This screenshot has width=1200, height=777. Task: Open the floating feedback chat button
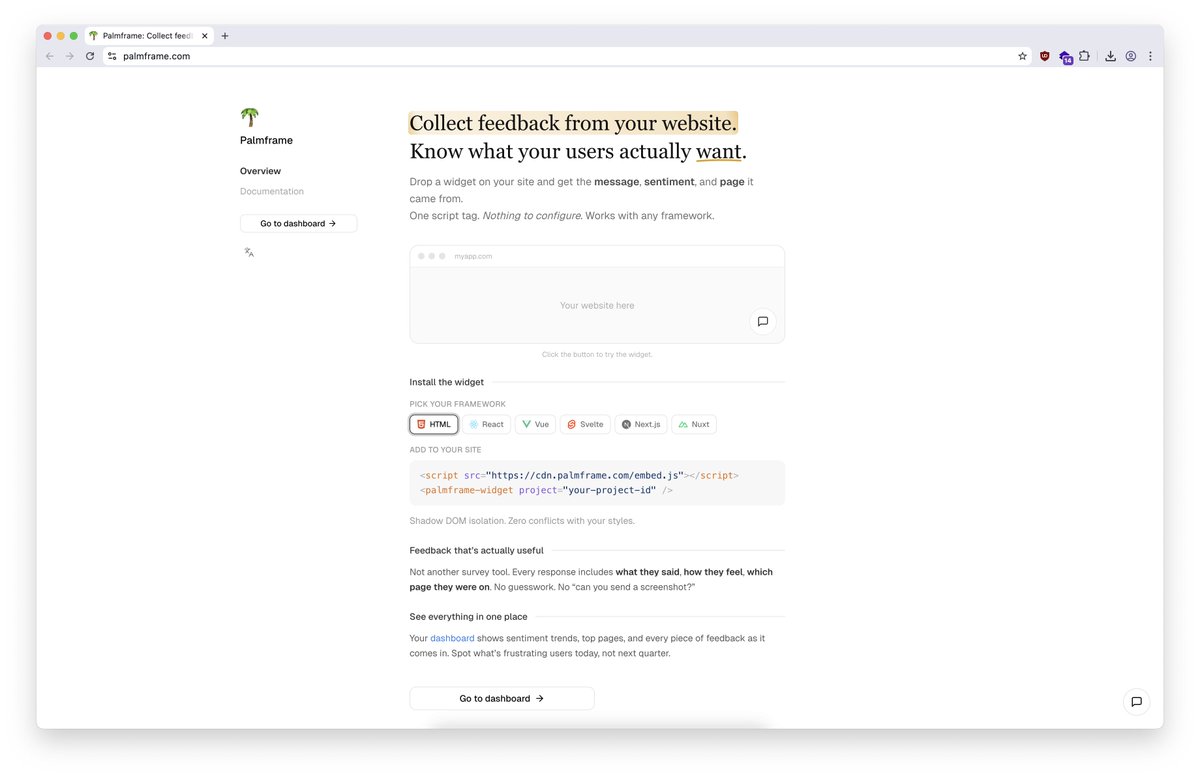[x=1136, y=702]
